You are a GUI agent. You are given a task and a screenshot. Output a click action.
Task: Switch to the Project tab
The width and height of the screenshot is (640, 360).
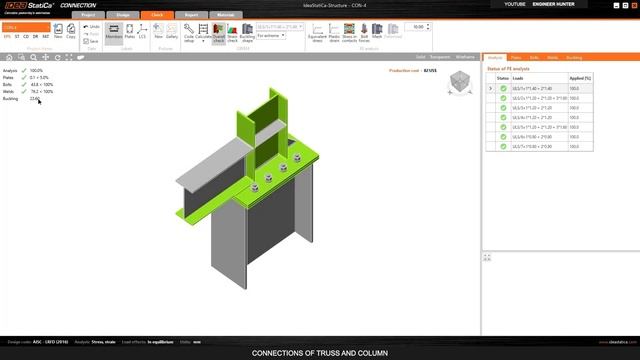[88, 15]
